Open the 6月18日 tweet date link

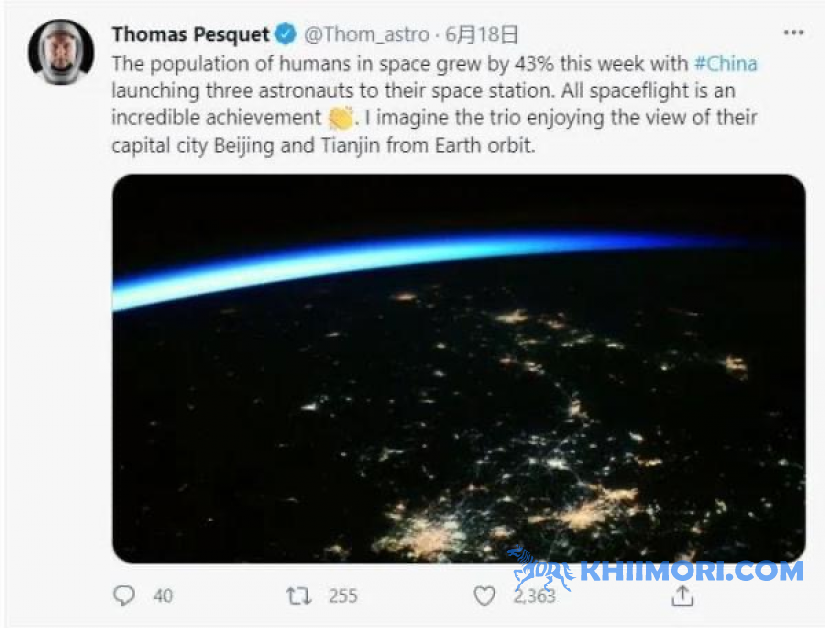[x=481, y=35]
